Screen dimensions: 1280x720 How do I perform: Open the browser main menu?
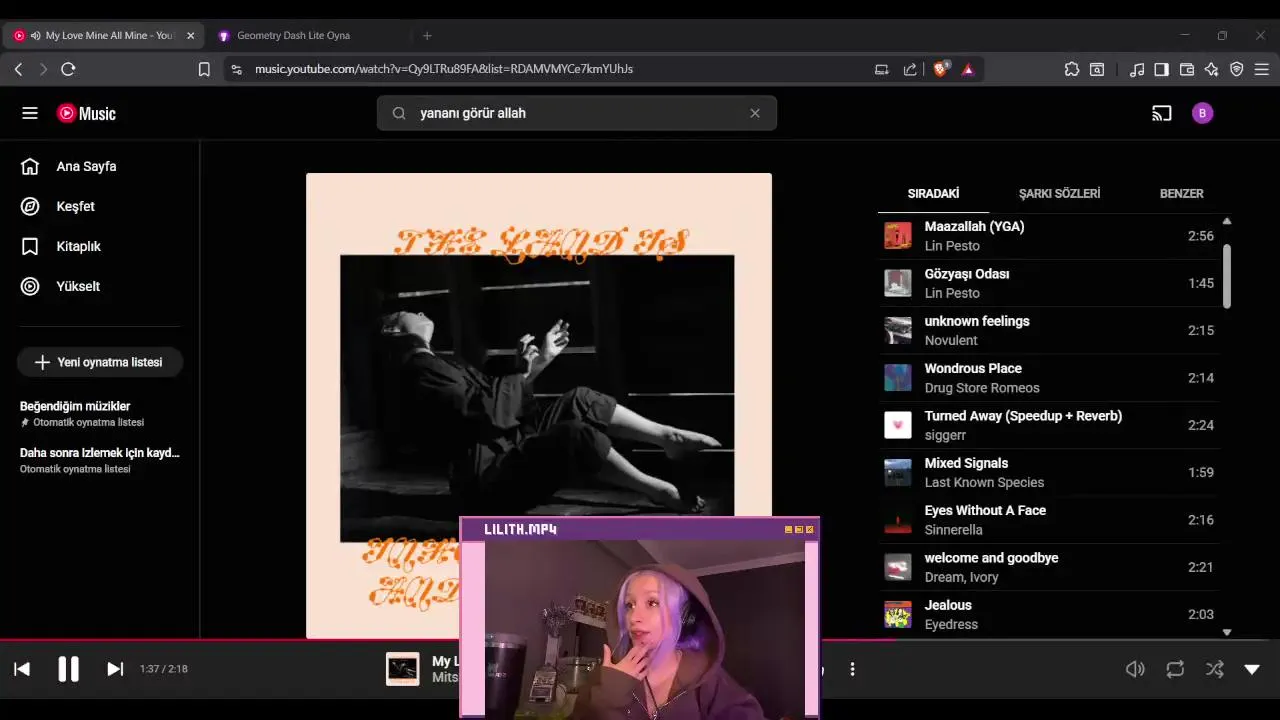pyautogui.click(x=1261, y=69)
